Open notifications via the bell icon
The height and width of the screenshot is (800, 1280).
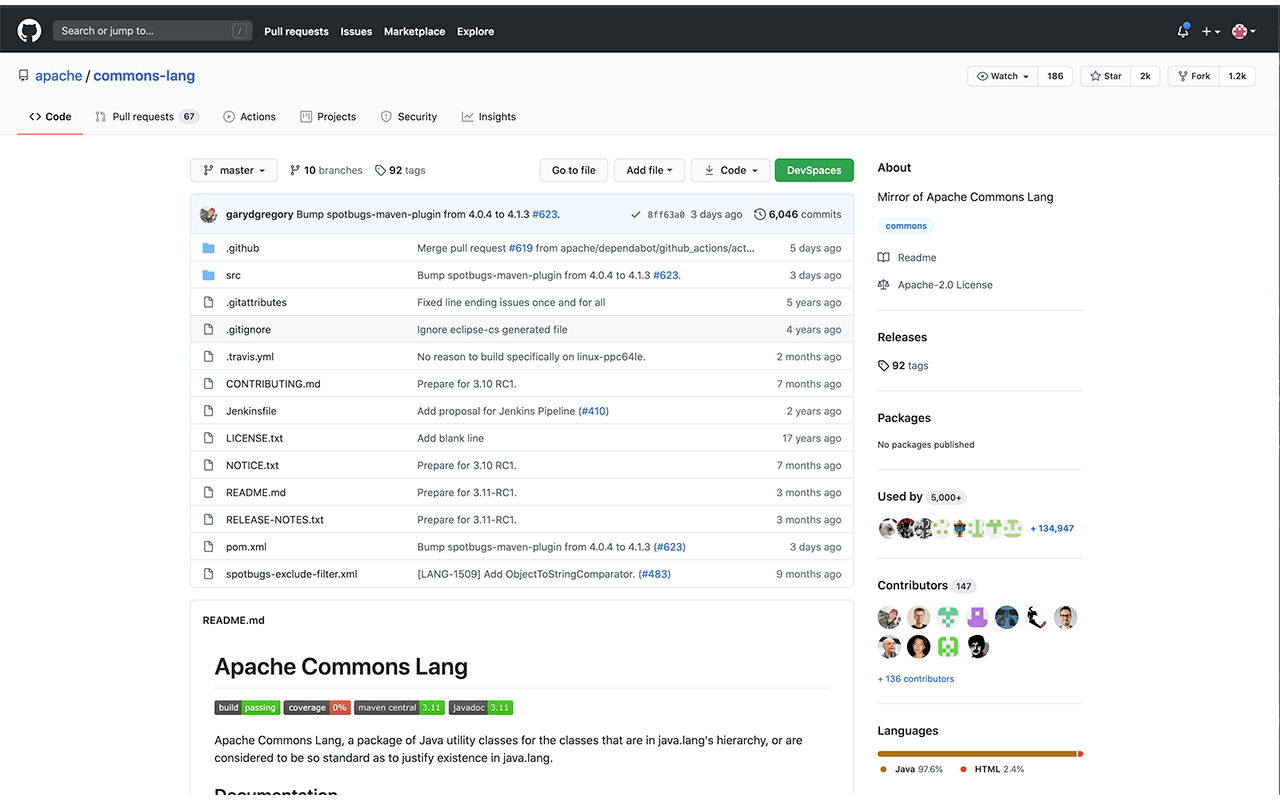point(1181,31)
